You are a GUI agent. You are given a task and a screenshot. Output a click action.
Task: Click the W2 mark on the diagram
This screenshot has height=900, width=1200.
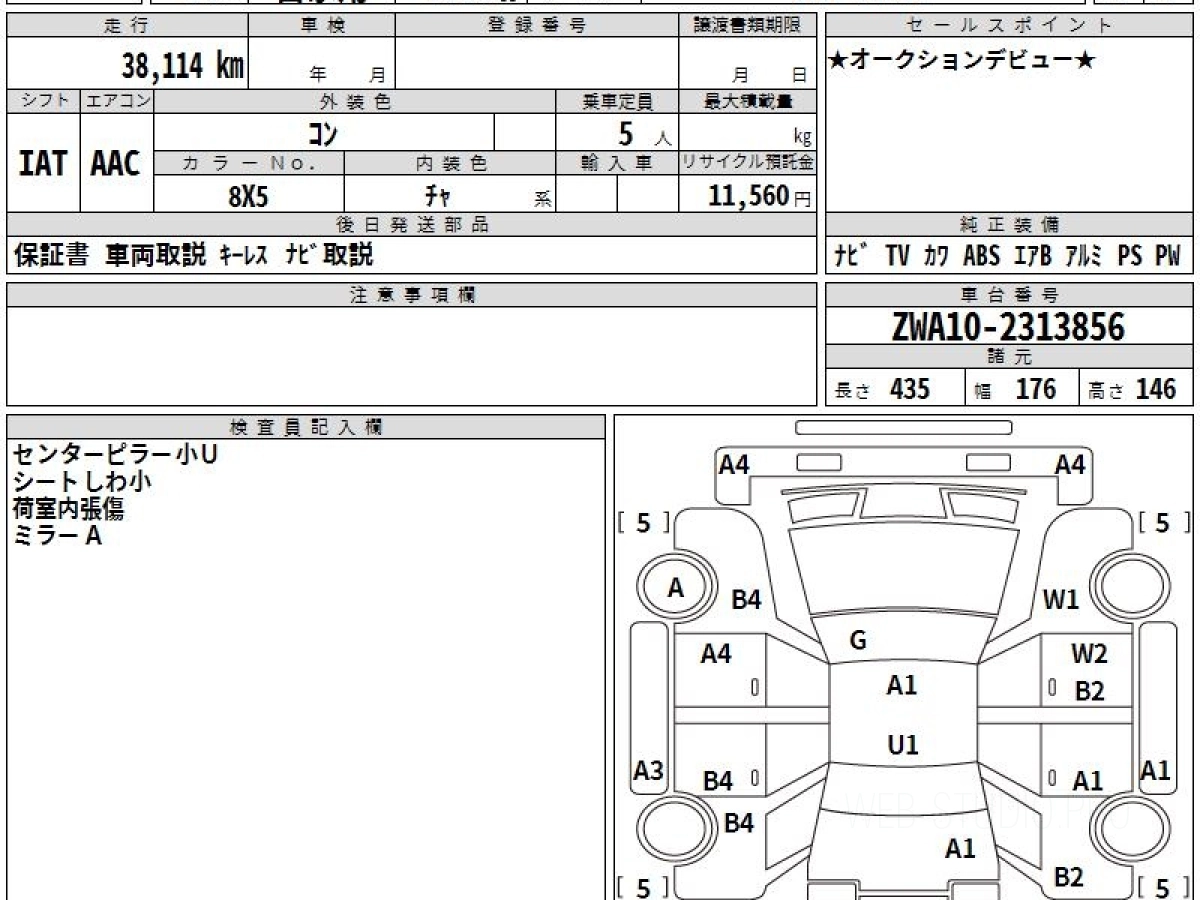(x=1089, y=654)
